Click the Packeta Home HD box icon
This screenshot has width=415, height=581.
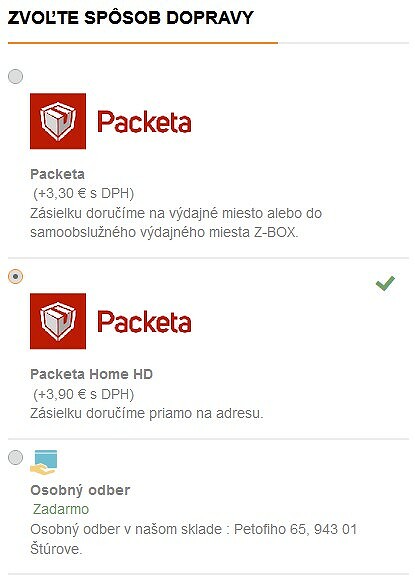[58, 321]
